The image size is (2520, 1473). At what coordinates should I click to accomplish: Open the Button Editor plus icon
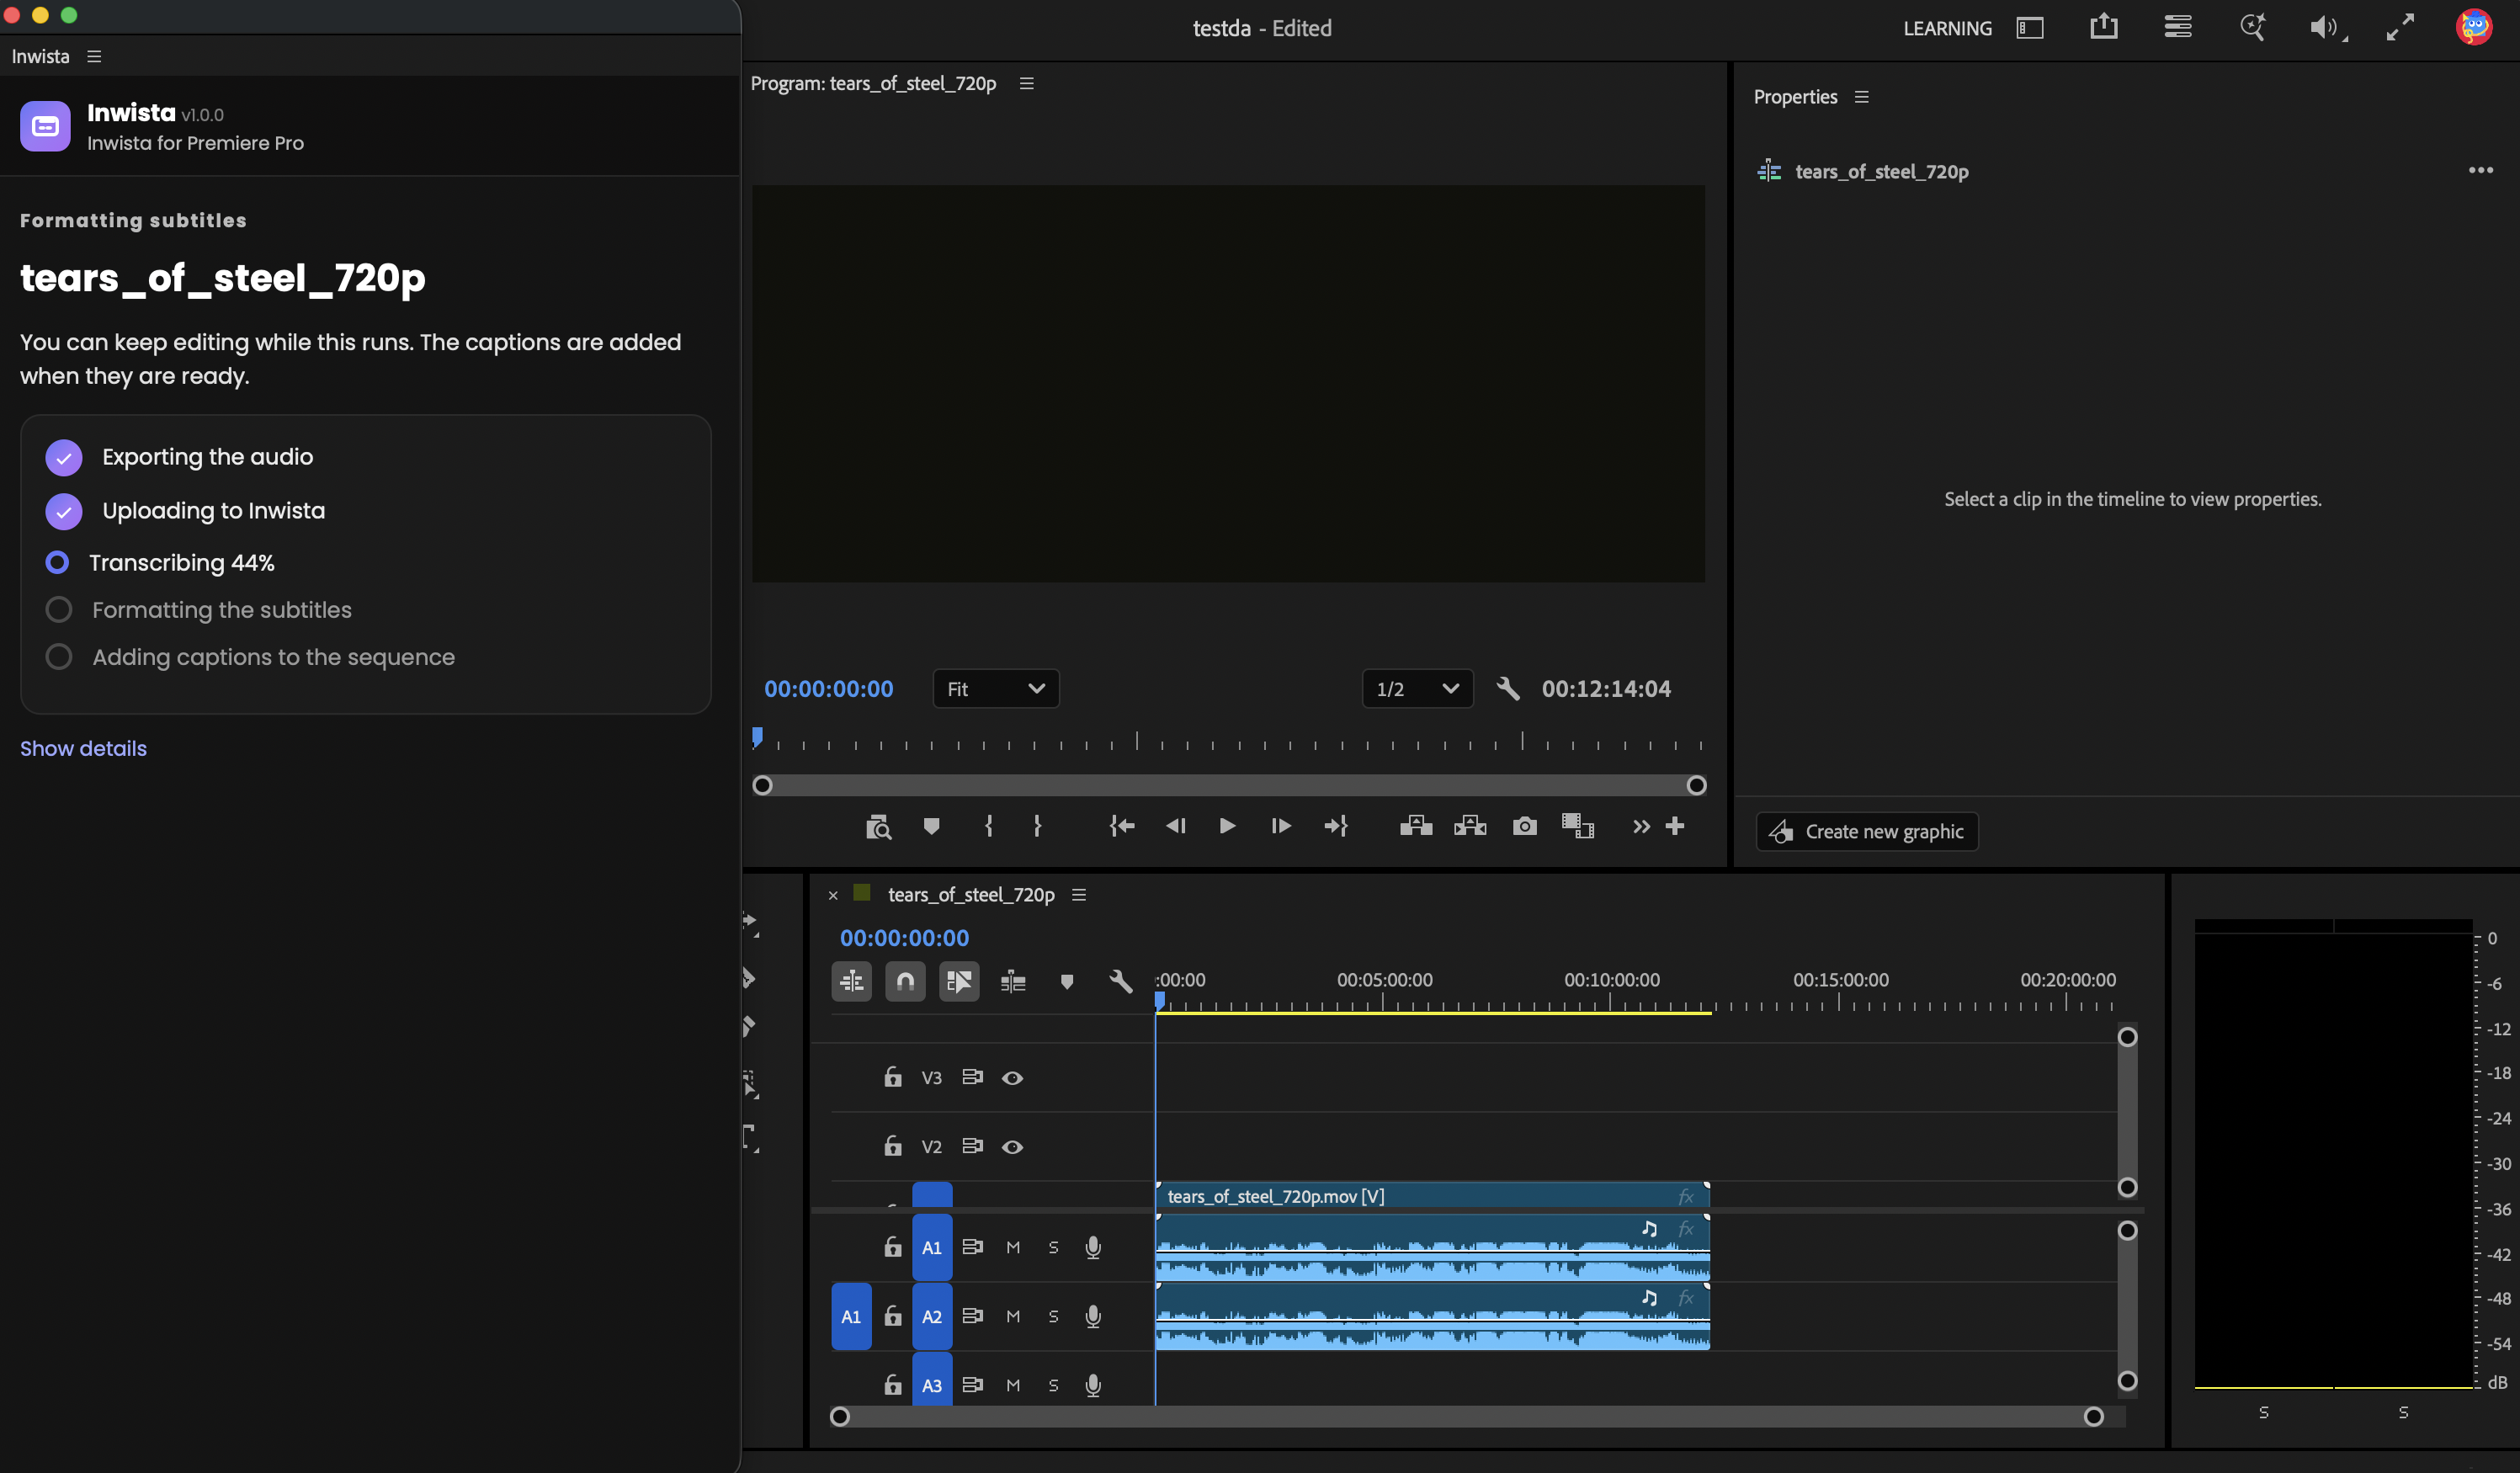point(1675,826)
